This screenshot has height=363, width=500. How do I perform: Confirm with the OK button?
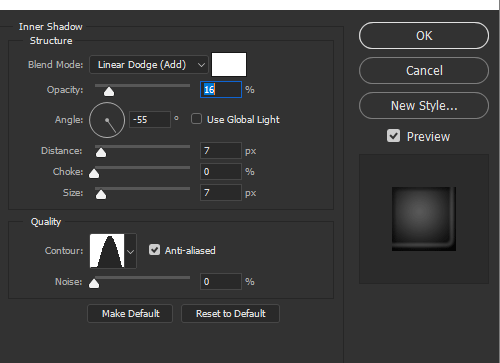point(424,36)
